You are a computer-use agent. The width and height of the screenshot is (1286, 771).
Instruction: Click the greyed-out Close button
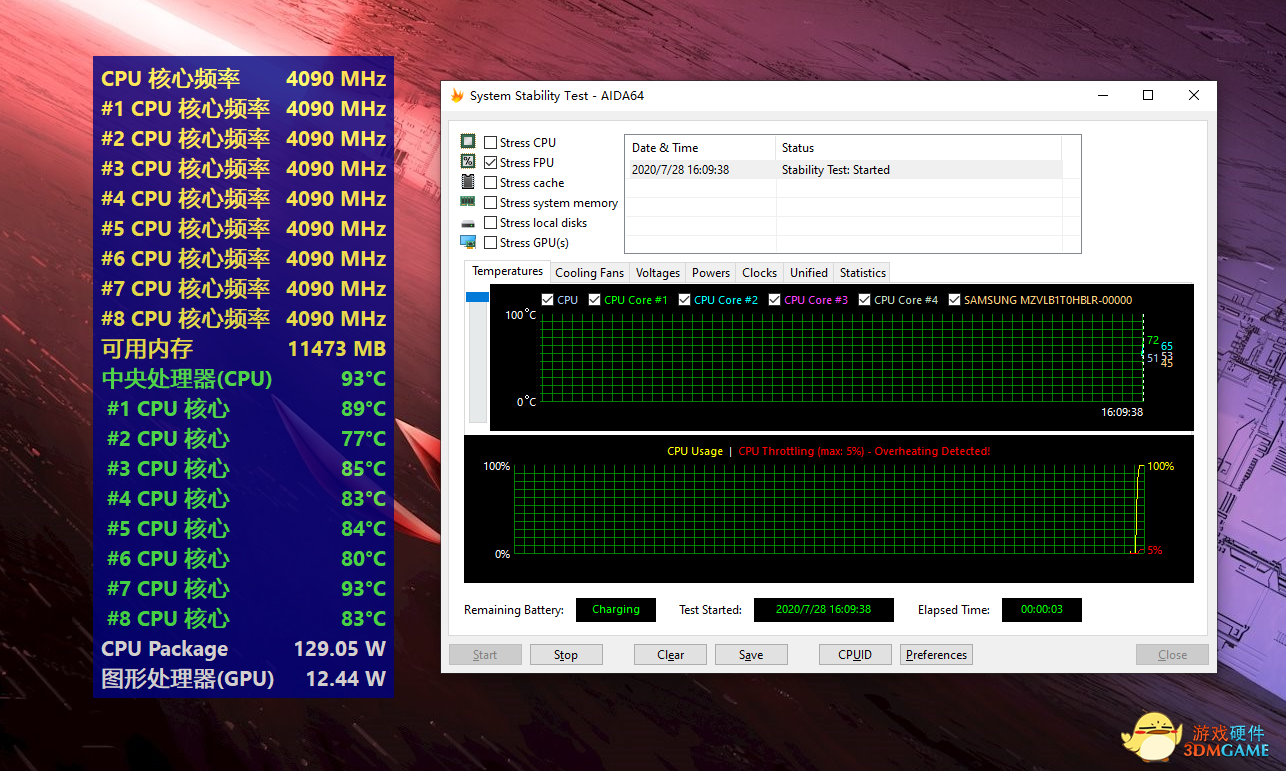[x=1172, y=655]
